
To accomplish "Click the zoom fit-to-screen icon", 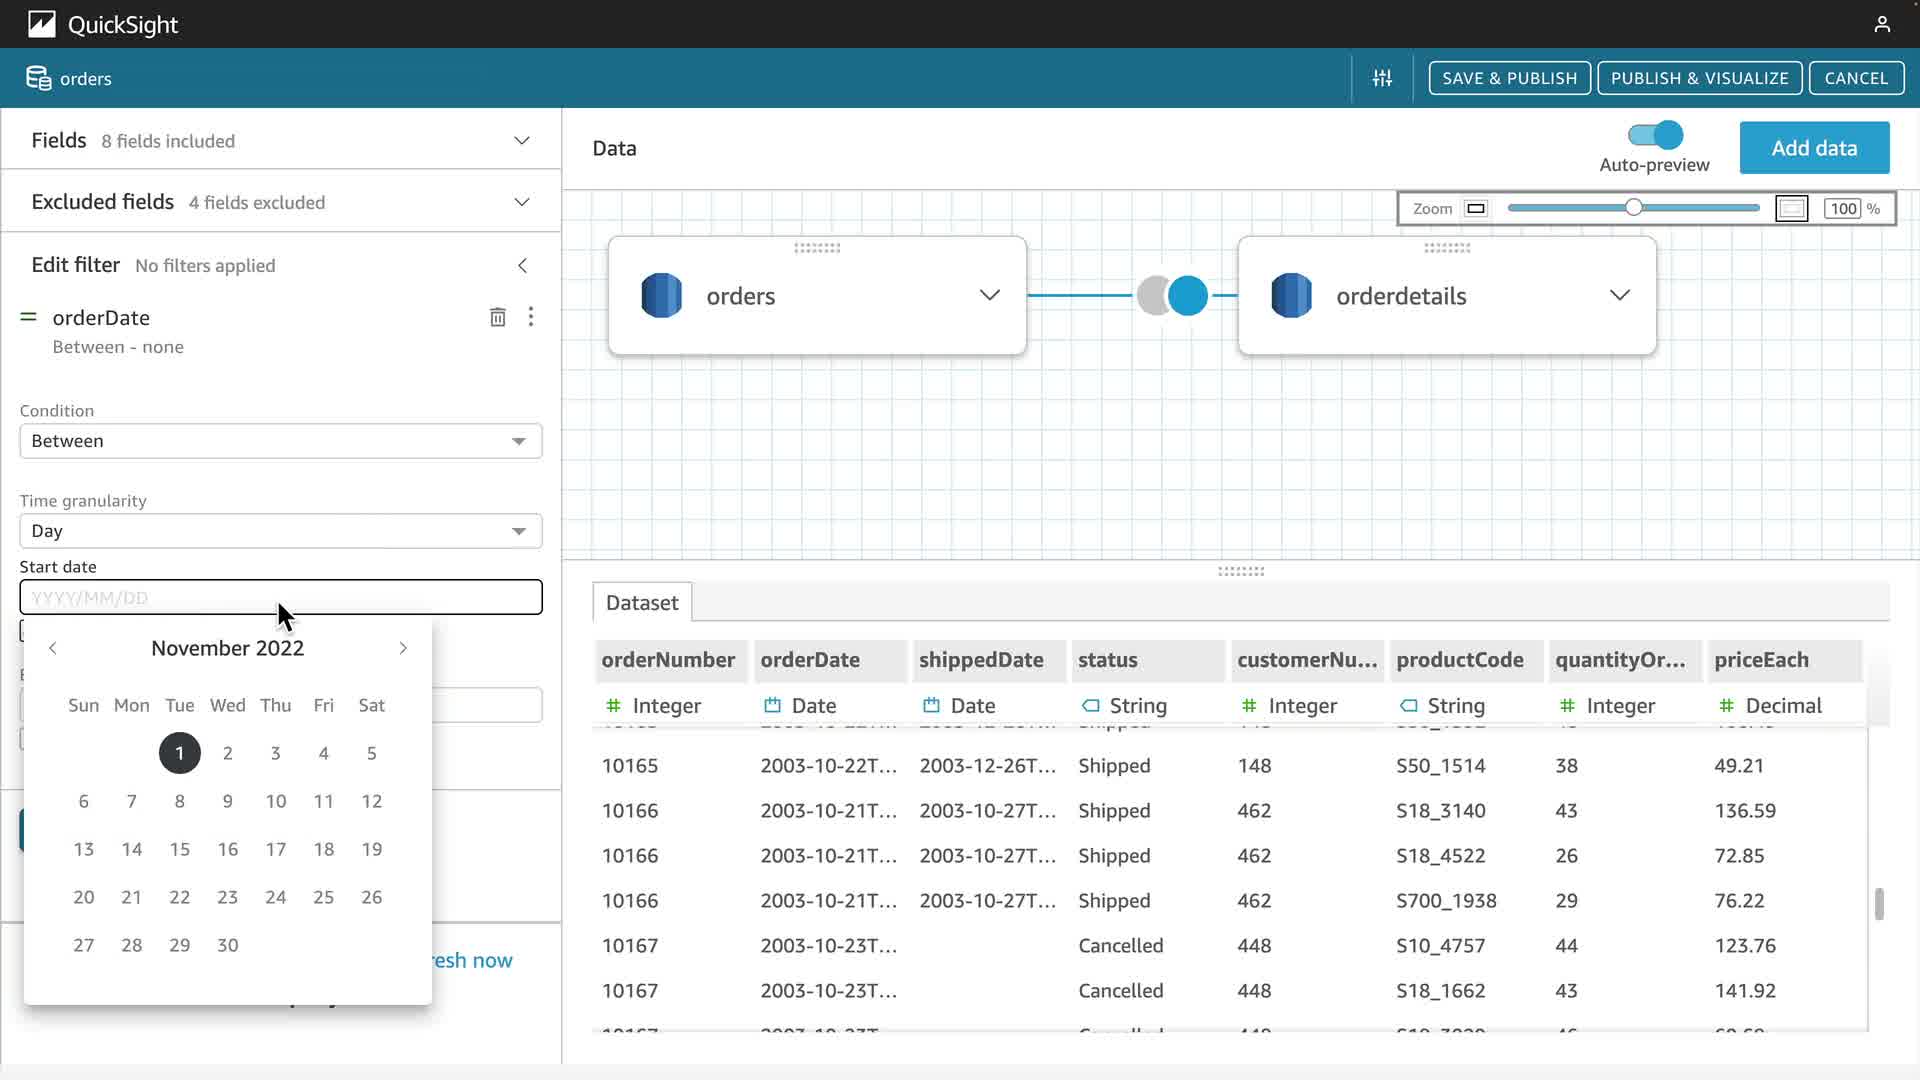I will click(1791, 209).
